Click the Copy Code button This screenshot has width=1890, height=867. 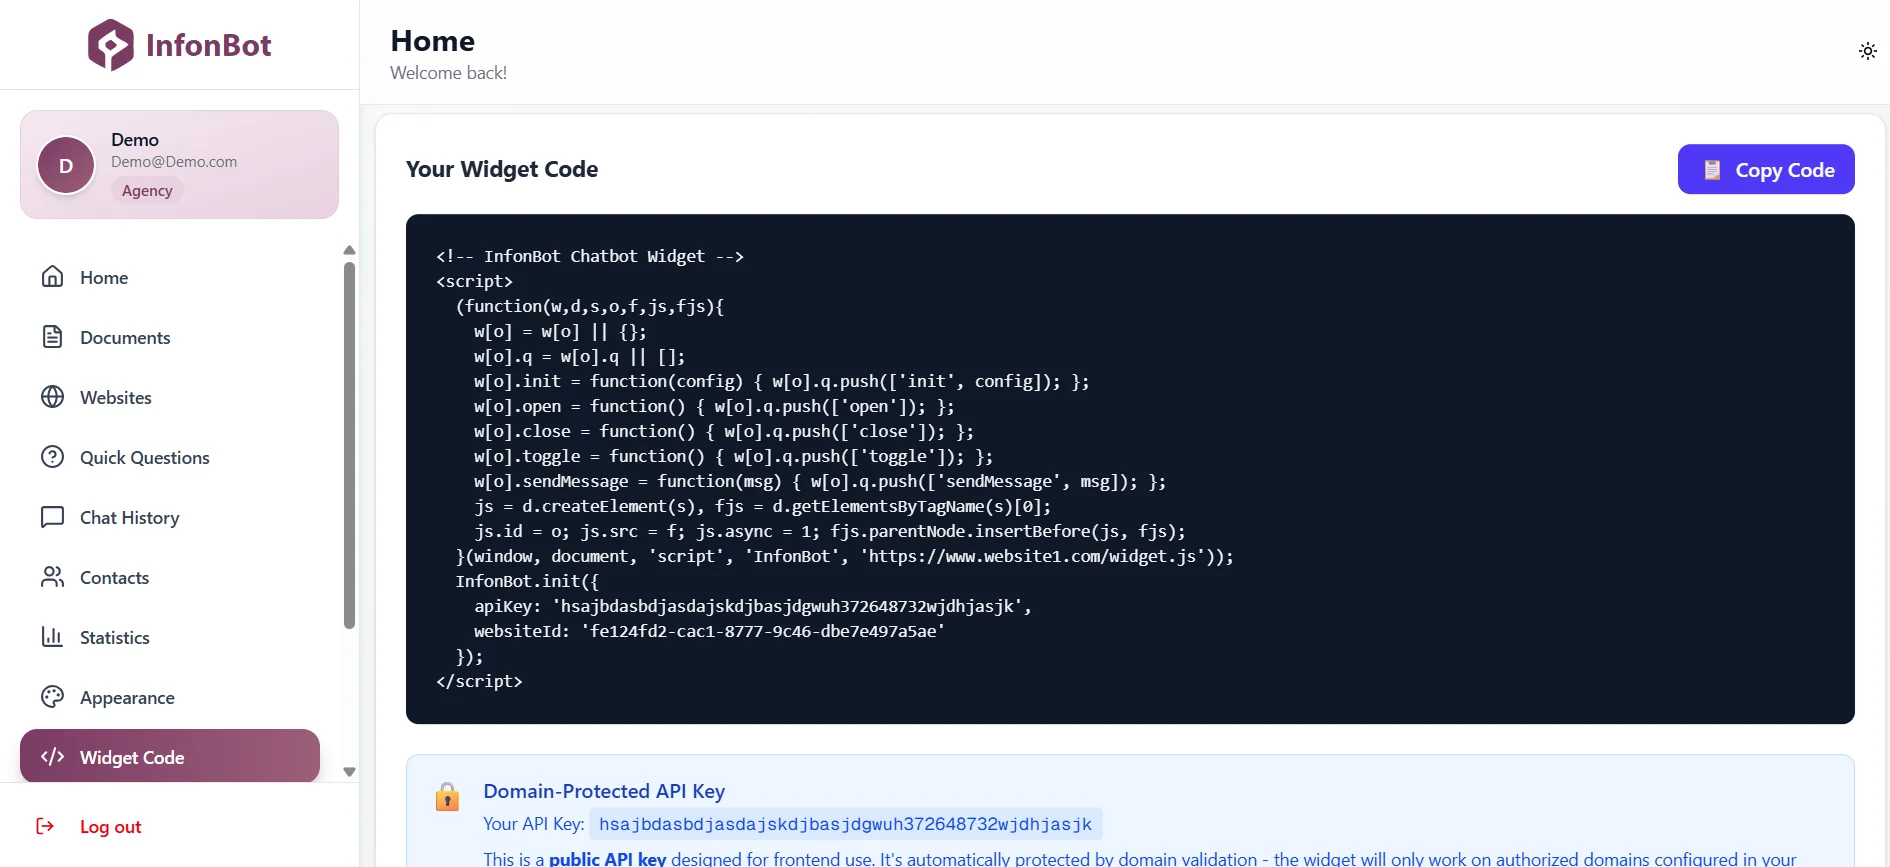[x=1766, y=169]
